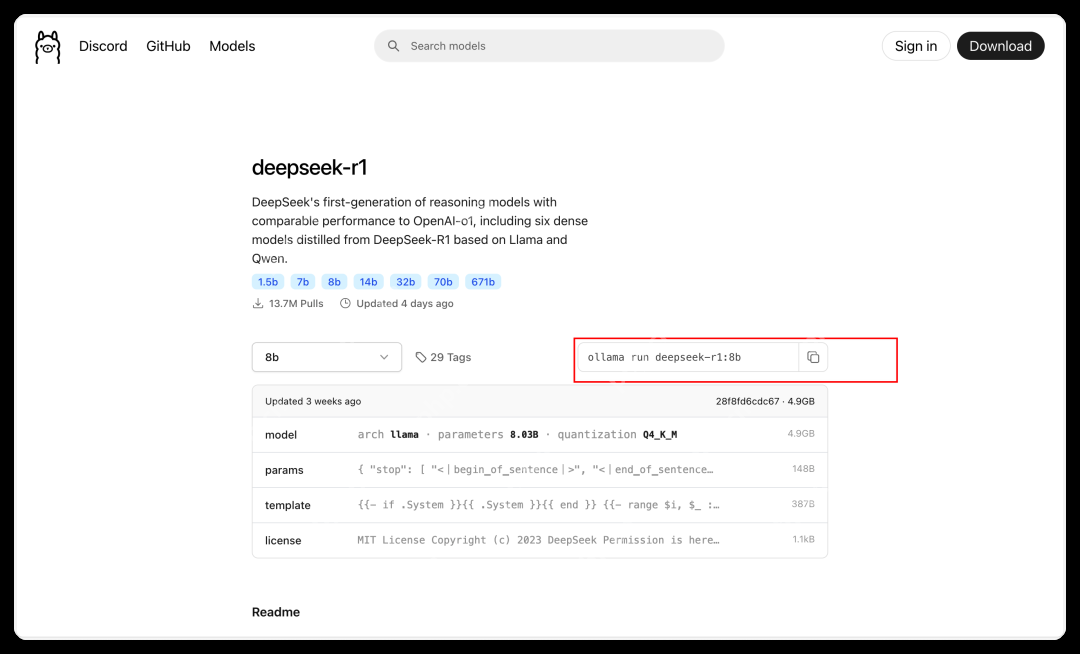Select the 14b size tag
Screen dimensions: 1080x654
(368, 282)
